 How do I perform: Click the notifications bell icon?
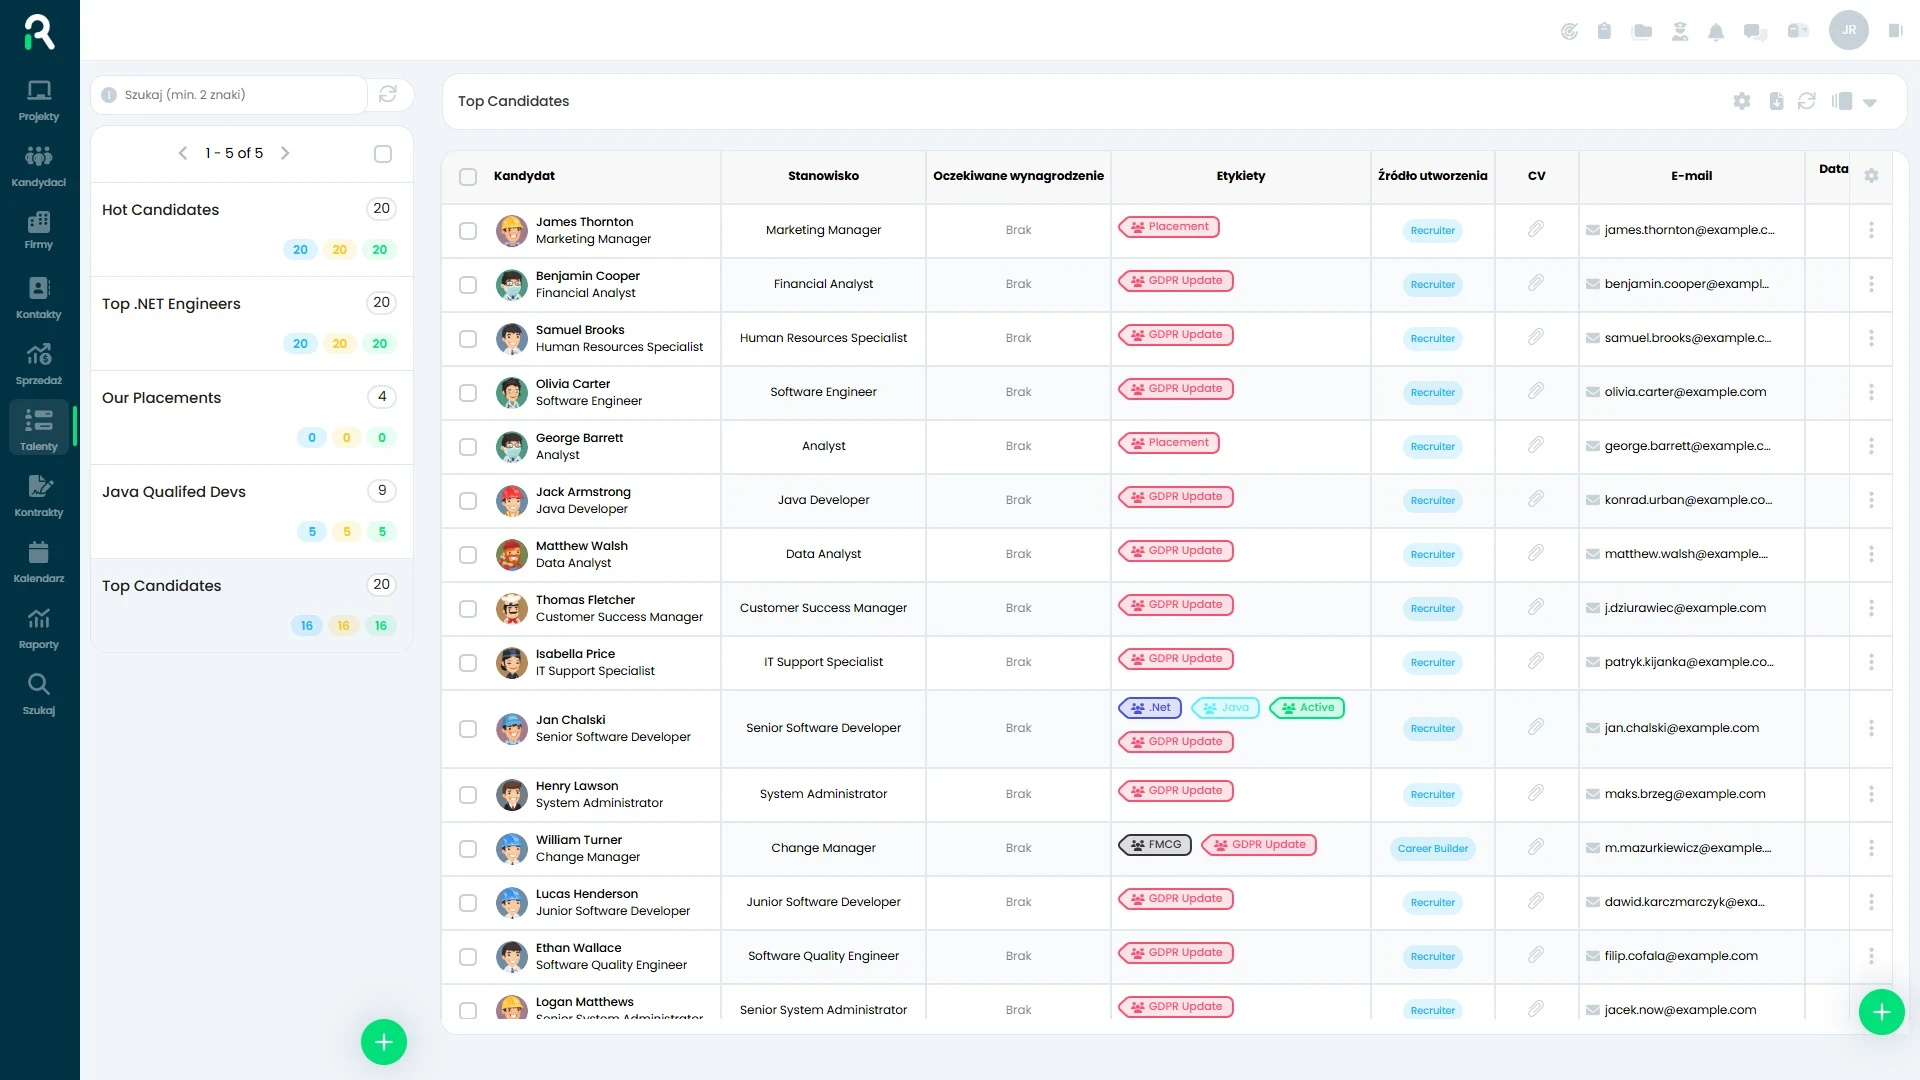pyautogui.click(x=1716, y=32)
